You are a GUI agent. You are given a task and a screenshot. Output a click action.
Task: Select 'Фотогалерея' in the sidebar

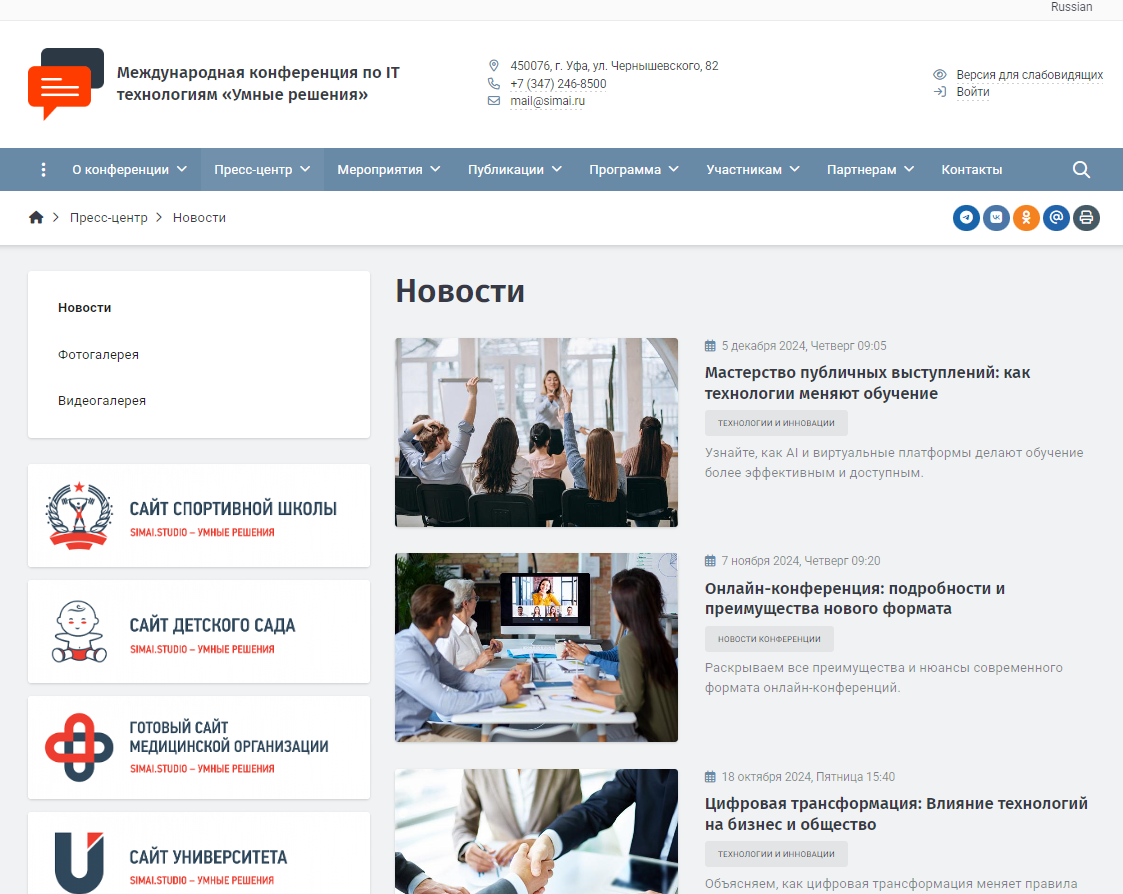(x=98, y=355)
